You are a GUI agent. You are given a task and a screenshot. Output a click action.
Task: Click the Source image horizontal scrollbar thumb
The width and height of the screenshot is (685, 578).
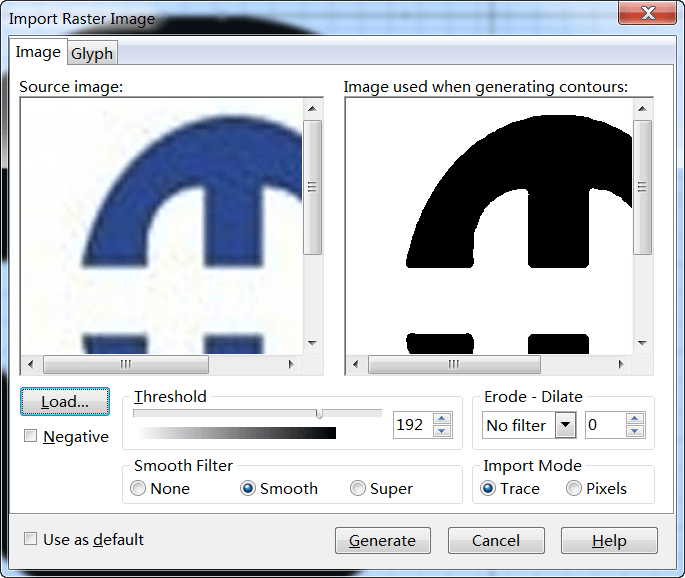click(126, 364)
